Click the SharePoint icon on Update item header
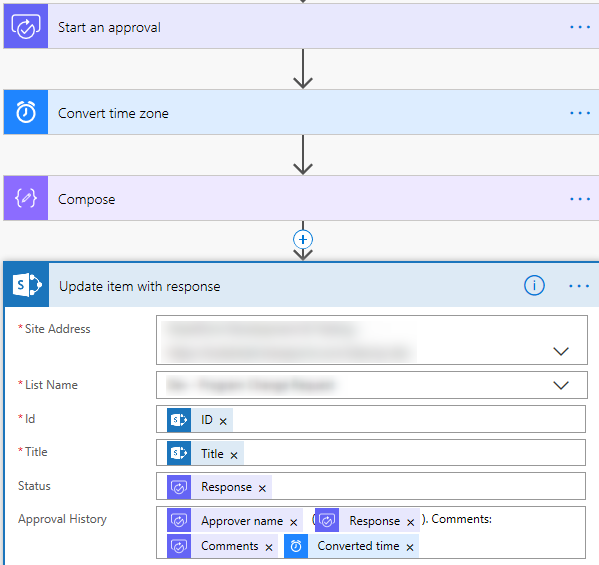 (x=27, y=285)
